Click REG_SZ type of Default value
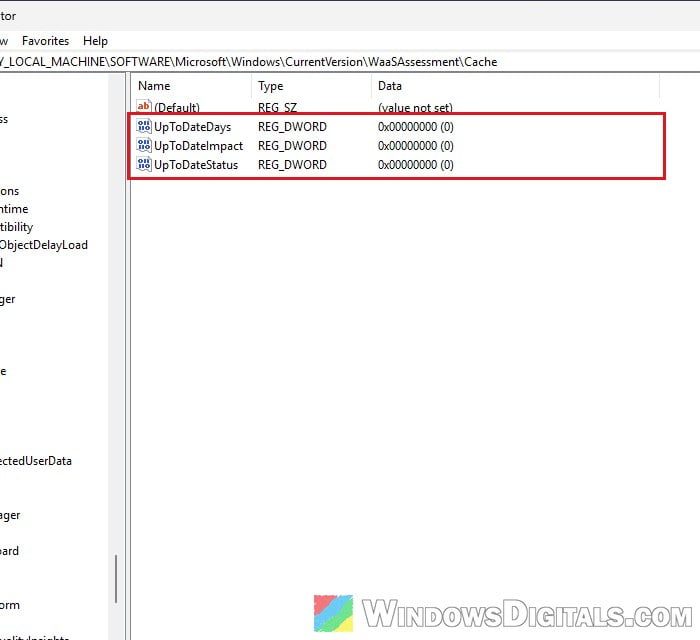 277,108
